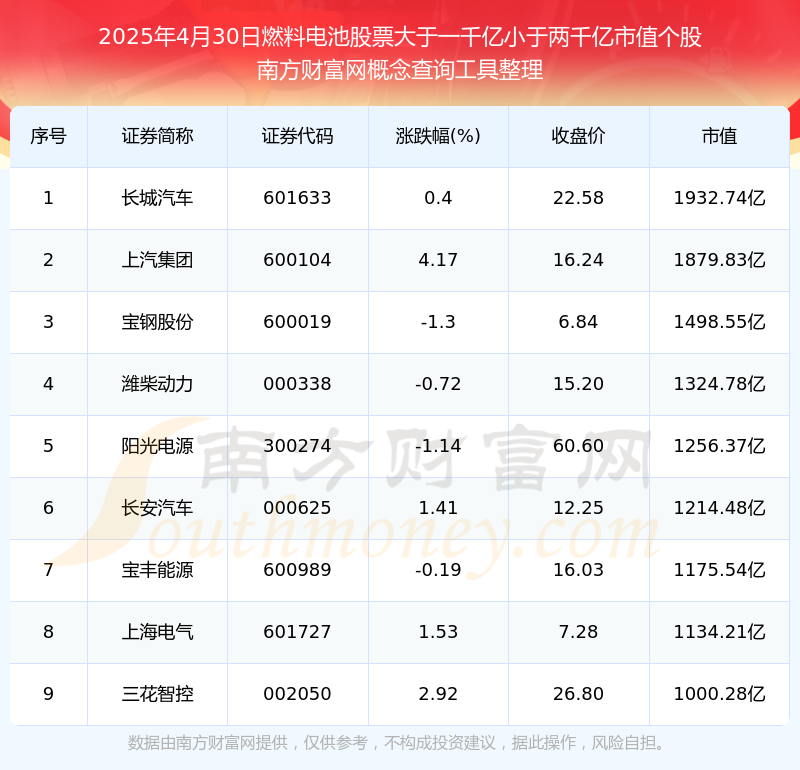This screenshot has width=800, height=770.
Task: Select the stock name 长城汽车
Action: click(157, 198)
